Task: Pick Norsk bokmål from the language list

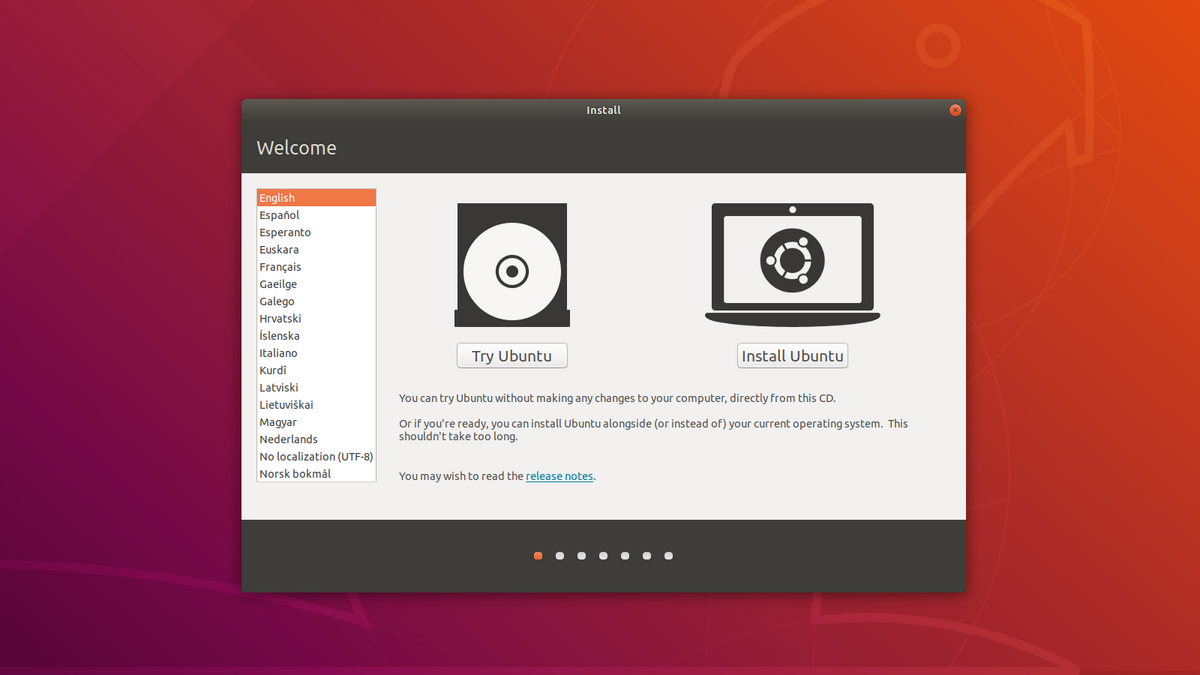Action: tap(316, 474)
